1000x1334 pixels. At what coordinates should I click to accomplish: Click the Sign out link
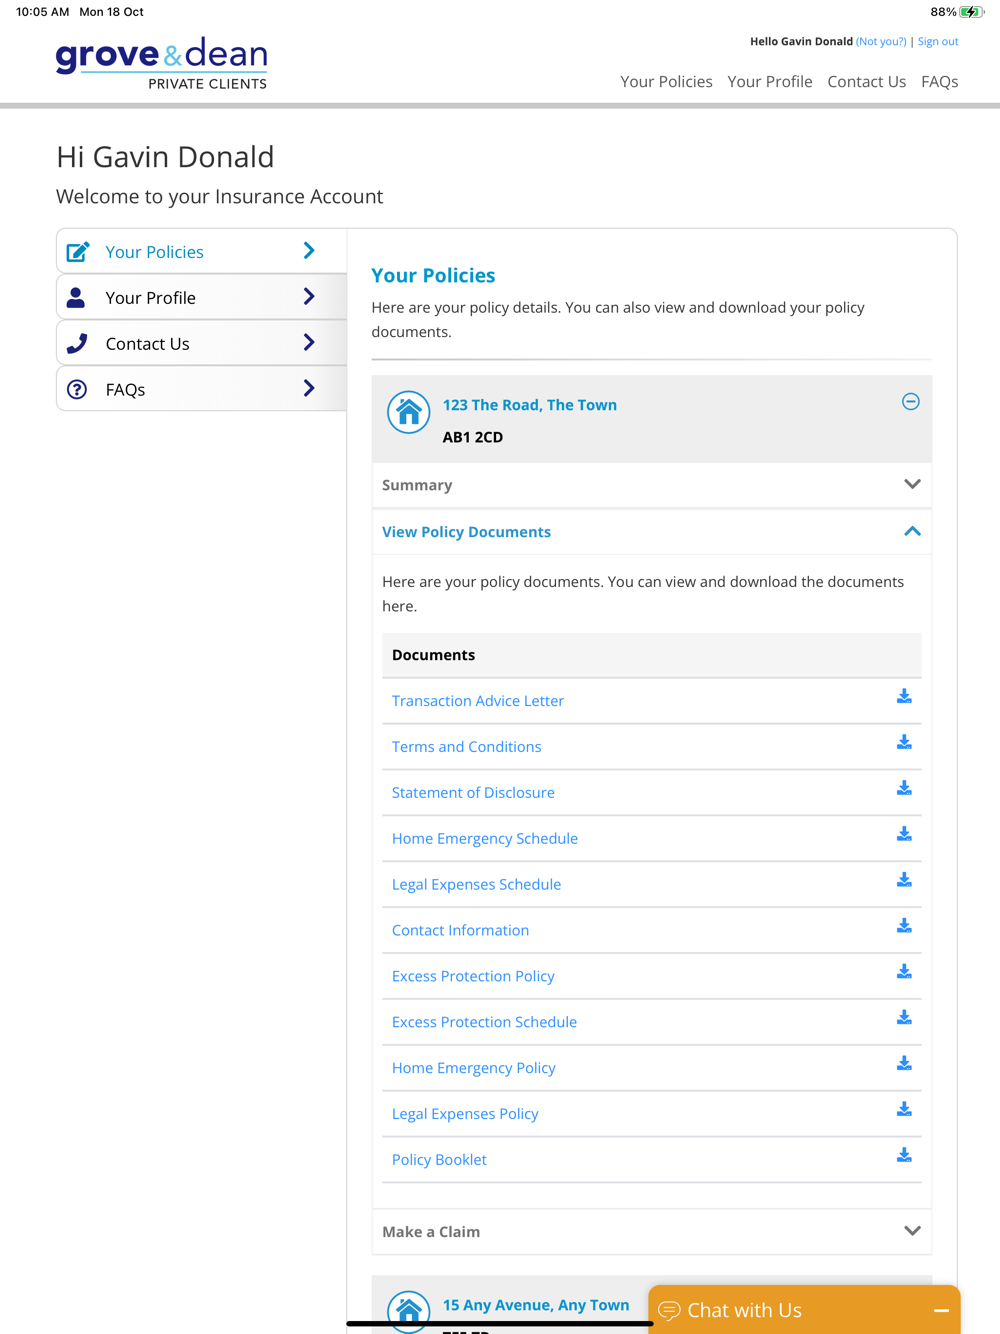tap(938, 42)
